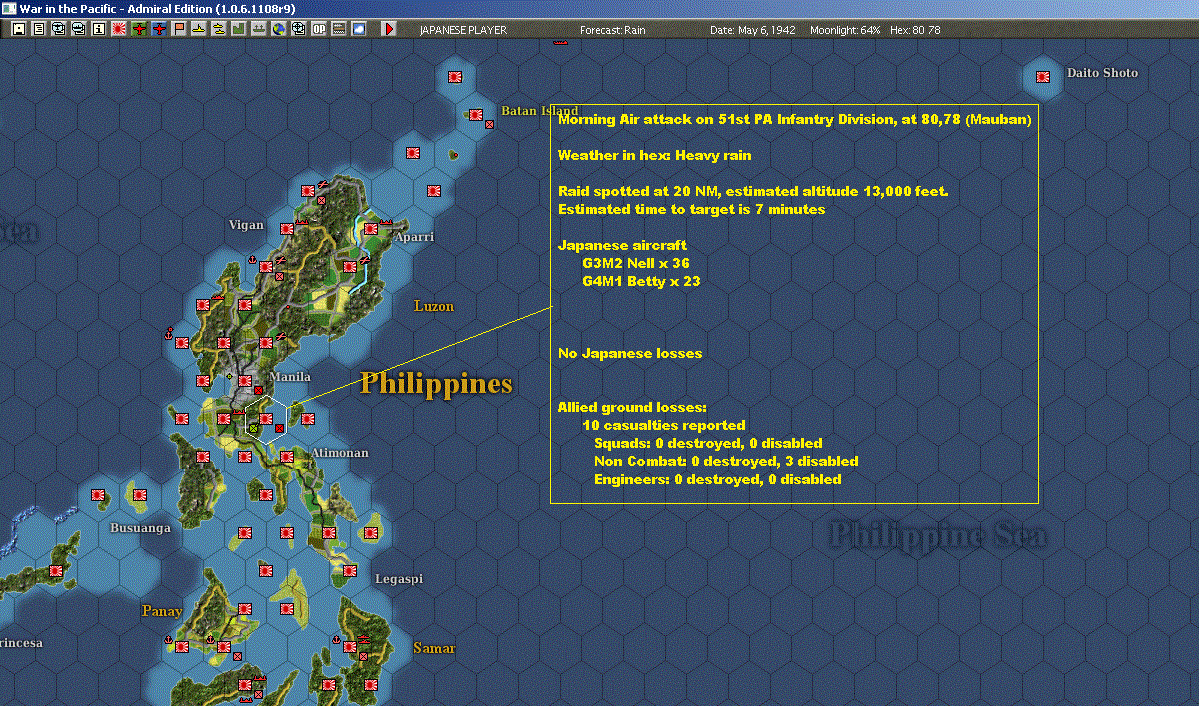Select the Japanese base flag at Aparri
Viewport: 1199px width, 706px height.
[x=371, y=229]
